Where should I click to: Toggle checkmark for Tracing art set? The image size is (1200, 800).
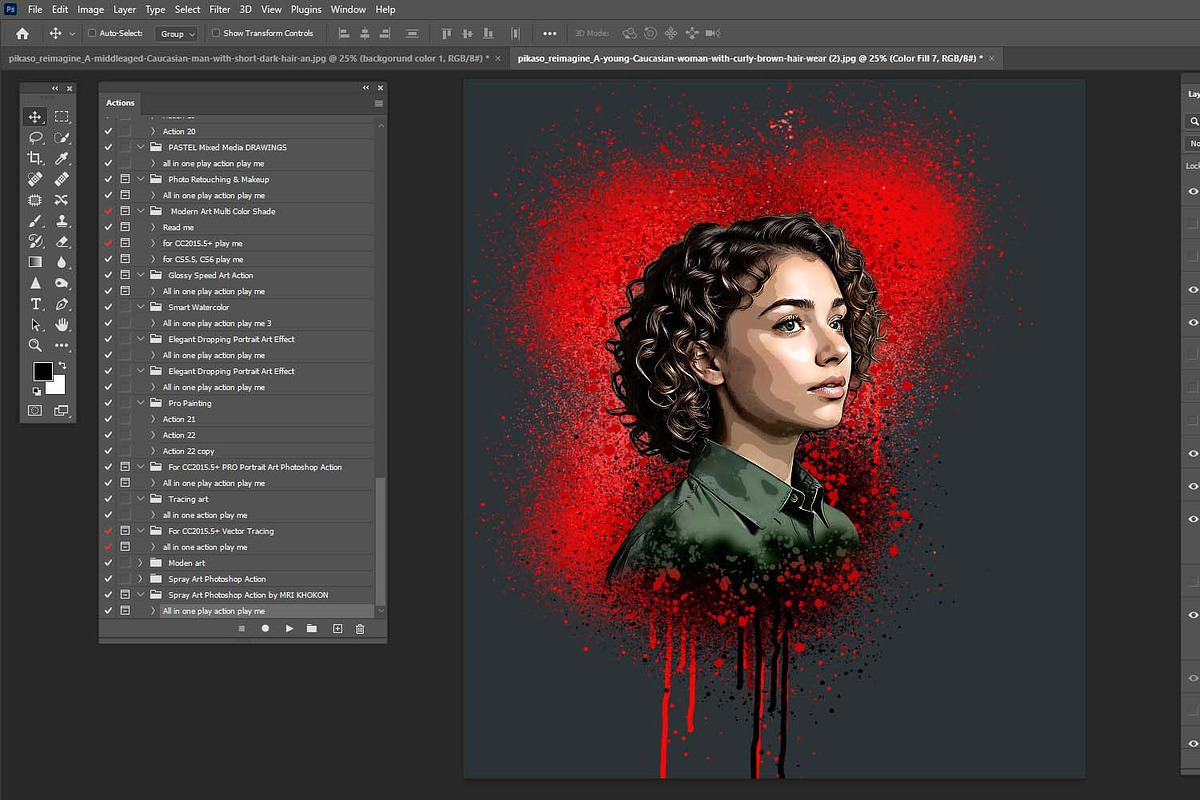pyautogui.click(x=108, y=499)
